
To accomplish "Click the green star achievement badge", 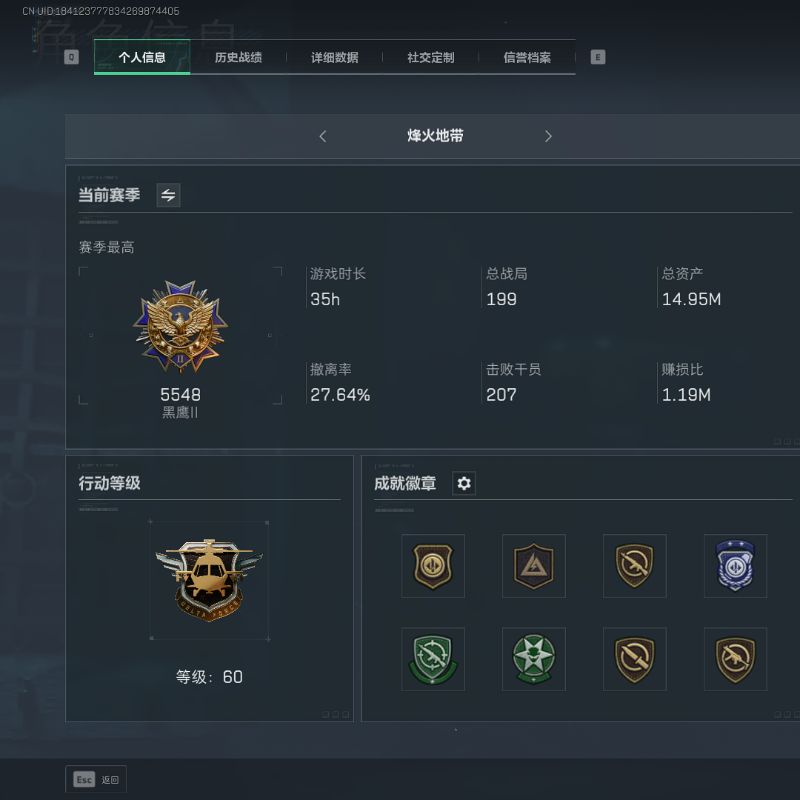I will point(534,659).
